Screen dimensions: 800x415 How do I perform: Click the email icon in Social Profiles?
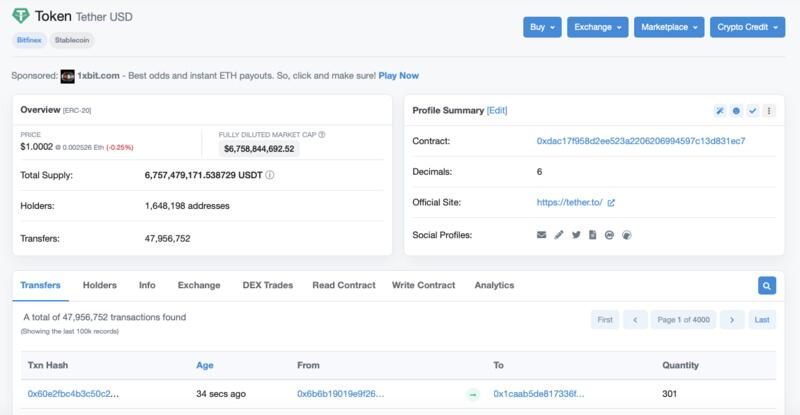[541, 235]
